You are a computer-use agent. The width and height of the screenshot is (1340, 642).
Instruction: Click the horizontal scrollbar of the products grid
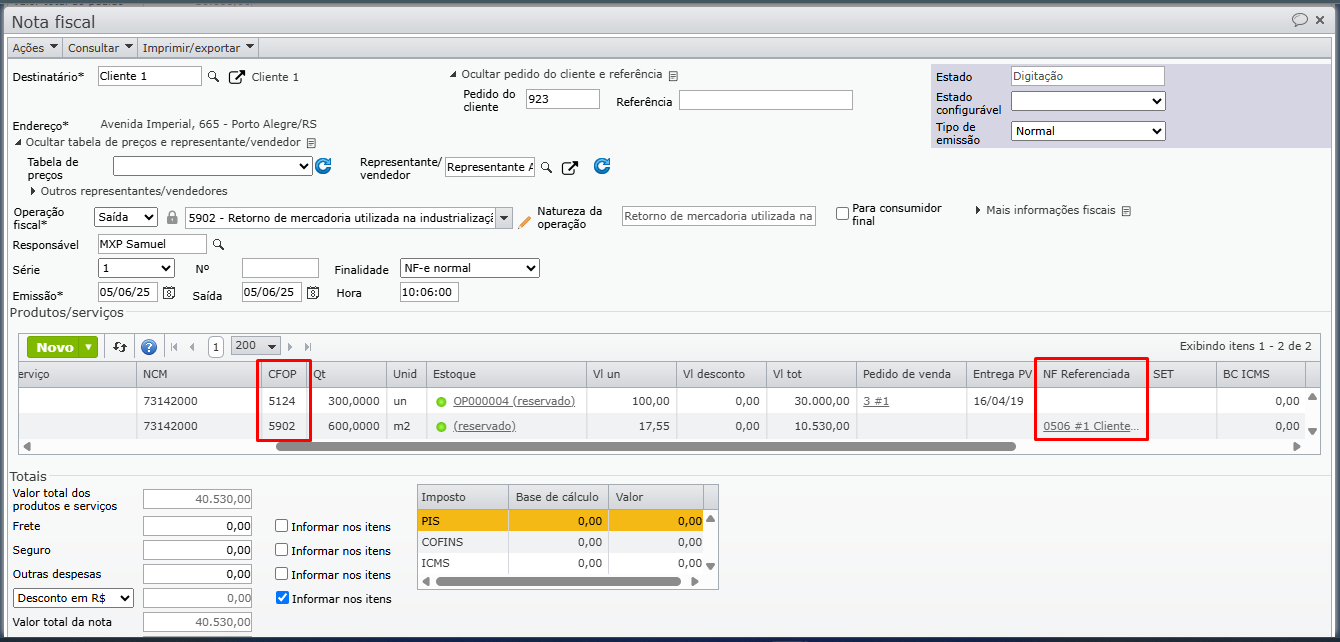[x=645, y=446]
